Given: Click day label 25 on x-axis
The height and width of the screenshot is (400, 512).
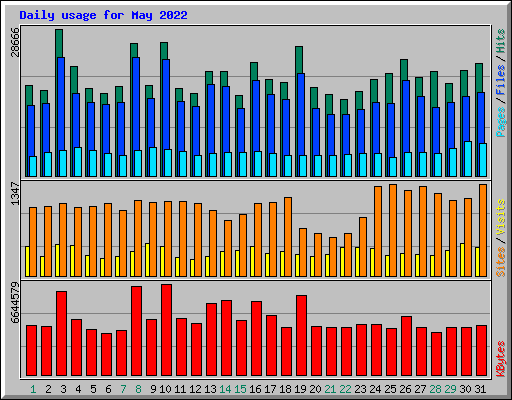Looking at the screenshot, I should (390, 389).
